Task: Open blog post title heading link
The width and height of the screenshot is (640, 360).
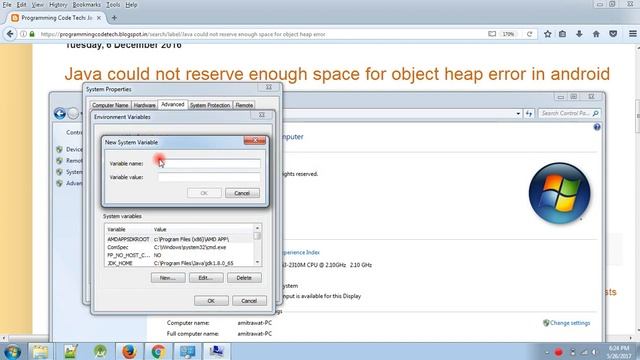Action: (x=337, y=74)
